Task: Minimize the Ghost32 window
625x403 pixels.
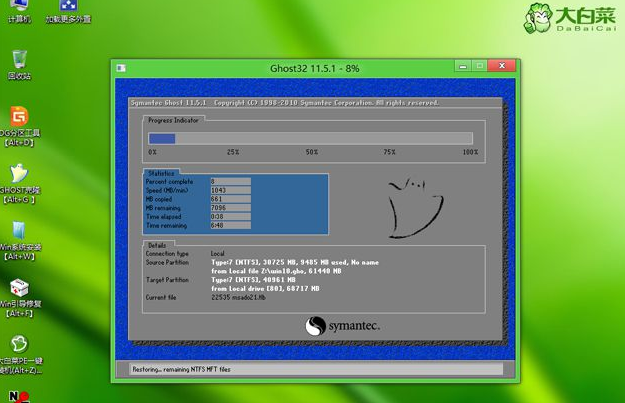Action: click(463, 66)
